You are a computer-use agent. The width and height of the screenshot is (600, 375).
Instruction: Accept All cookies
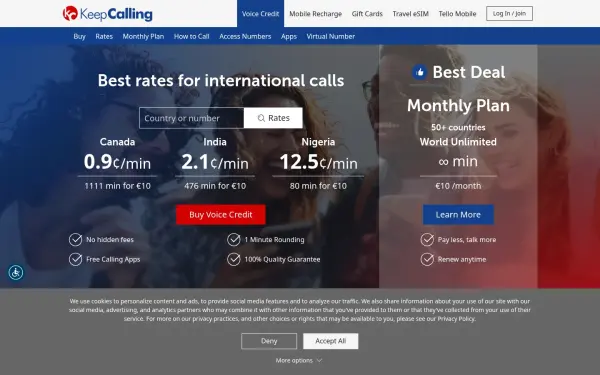pos(331,341)
